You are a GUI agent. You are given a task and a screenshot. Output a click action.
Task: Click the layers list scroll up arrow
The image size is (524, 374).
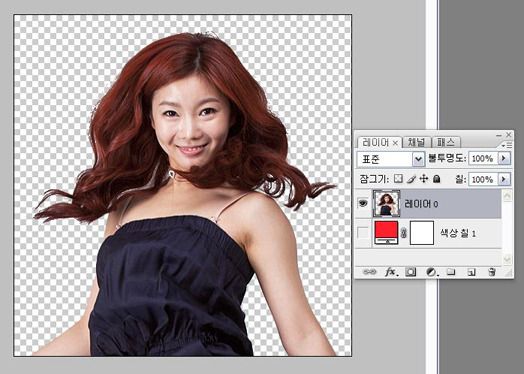pyautogui.click(x=507, y=196)
